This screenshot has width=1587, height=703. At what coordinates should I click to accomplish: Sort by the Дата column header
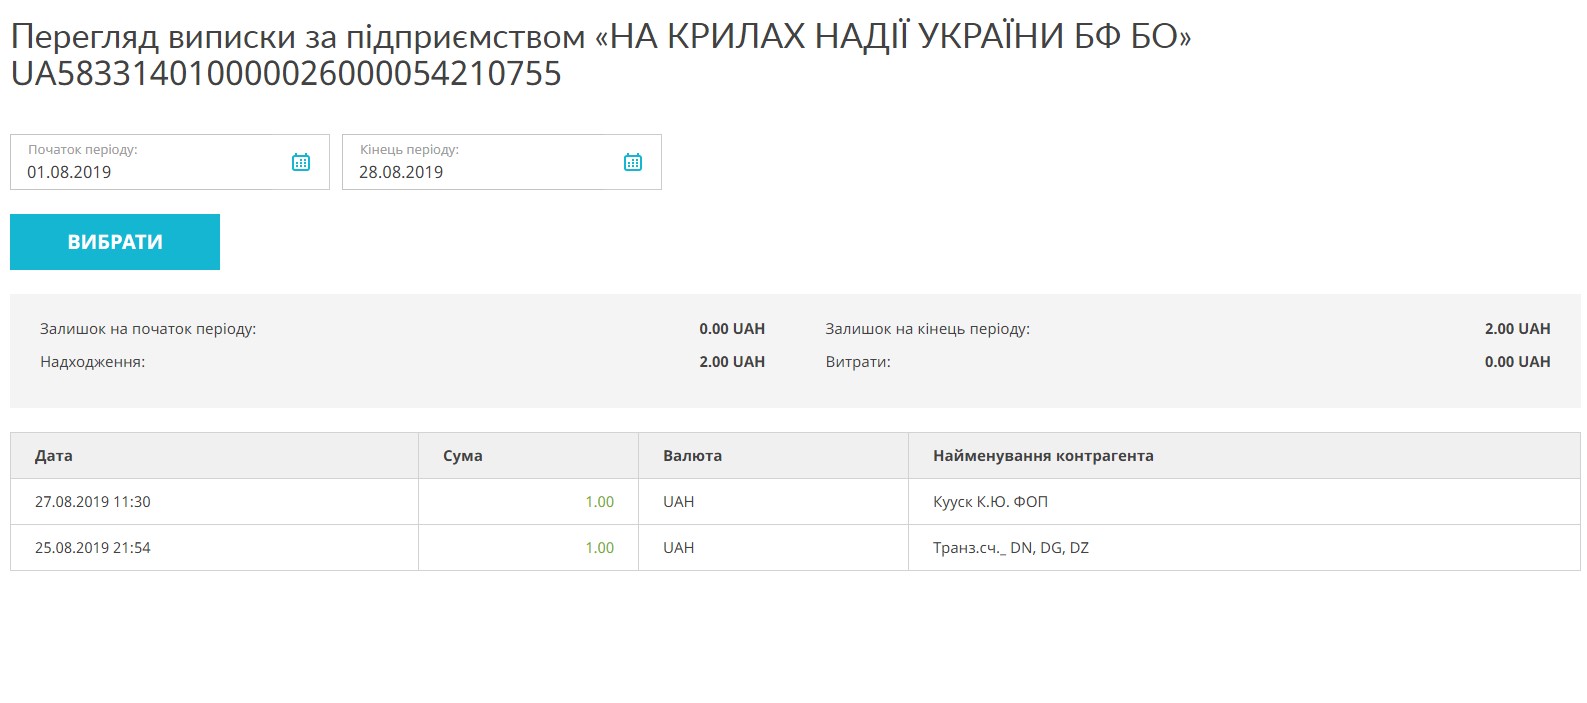(54, 456)
